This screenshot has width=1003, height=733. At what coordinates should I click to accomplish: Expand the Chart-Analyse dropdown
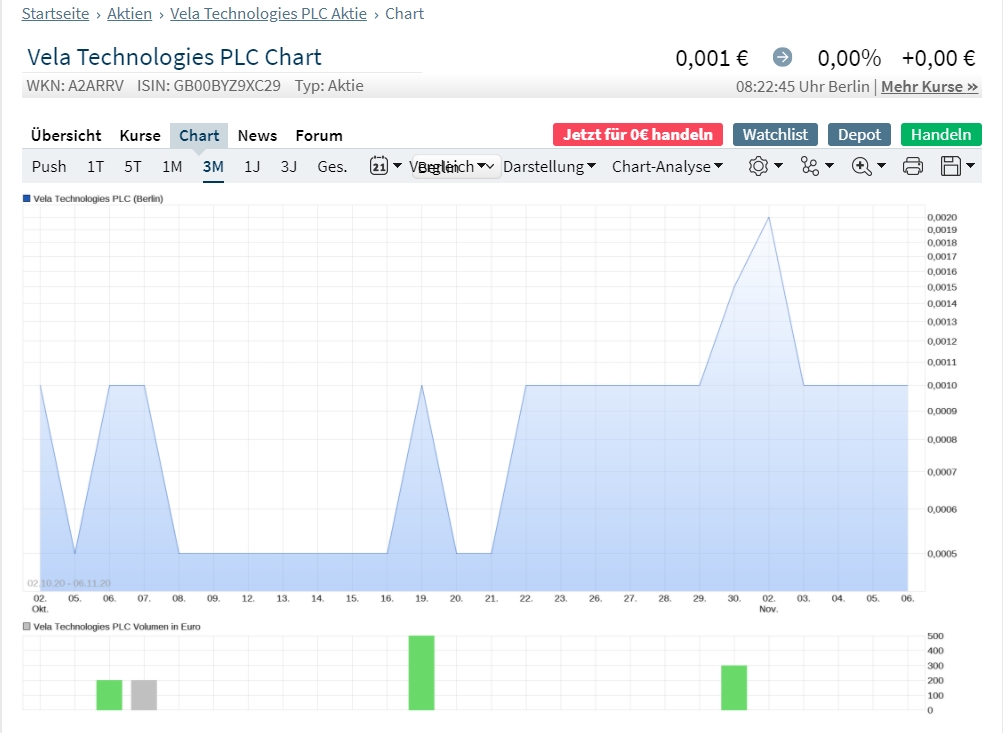click(667, 166)
